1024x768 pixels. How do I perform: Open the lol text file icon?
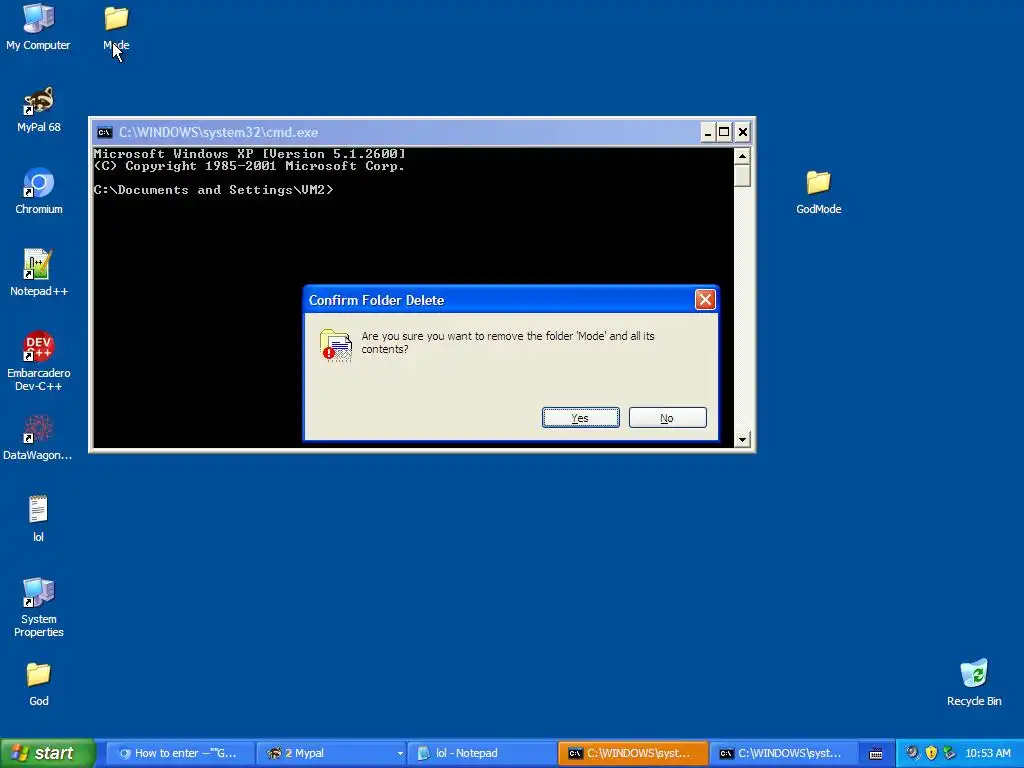(x=39, y=519)
